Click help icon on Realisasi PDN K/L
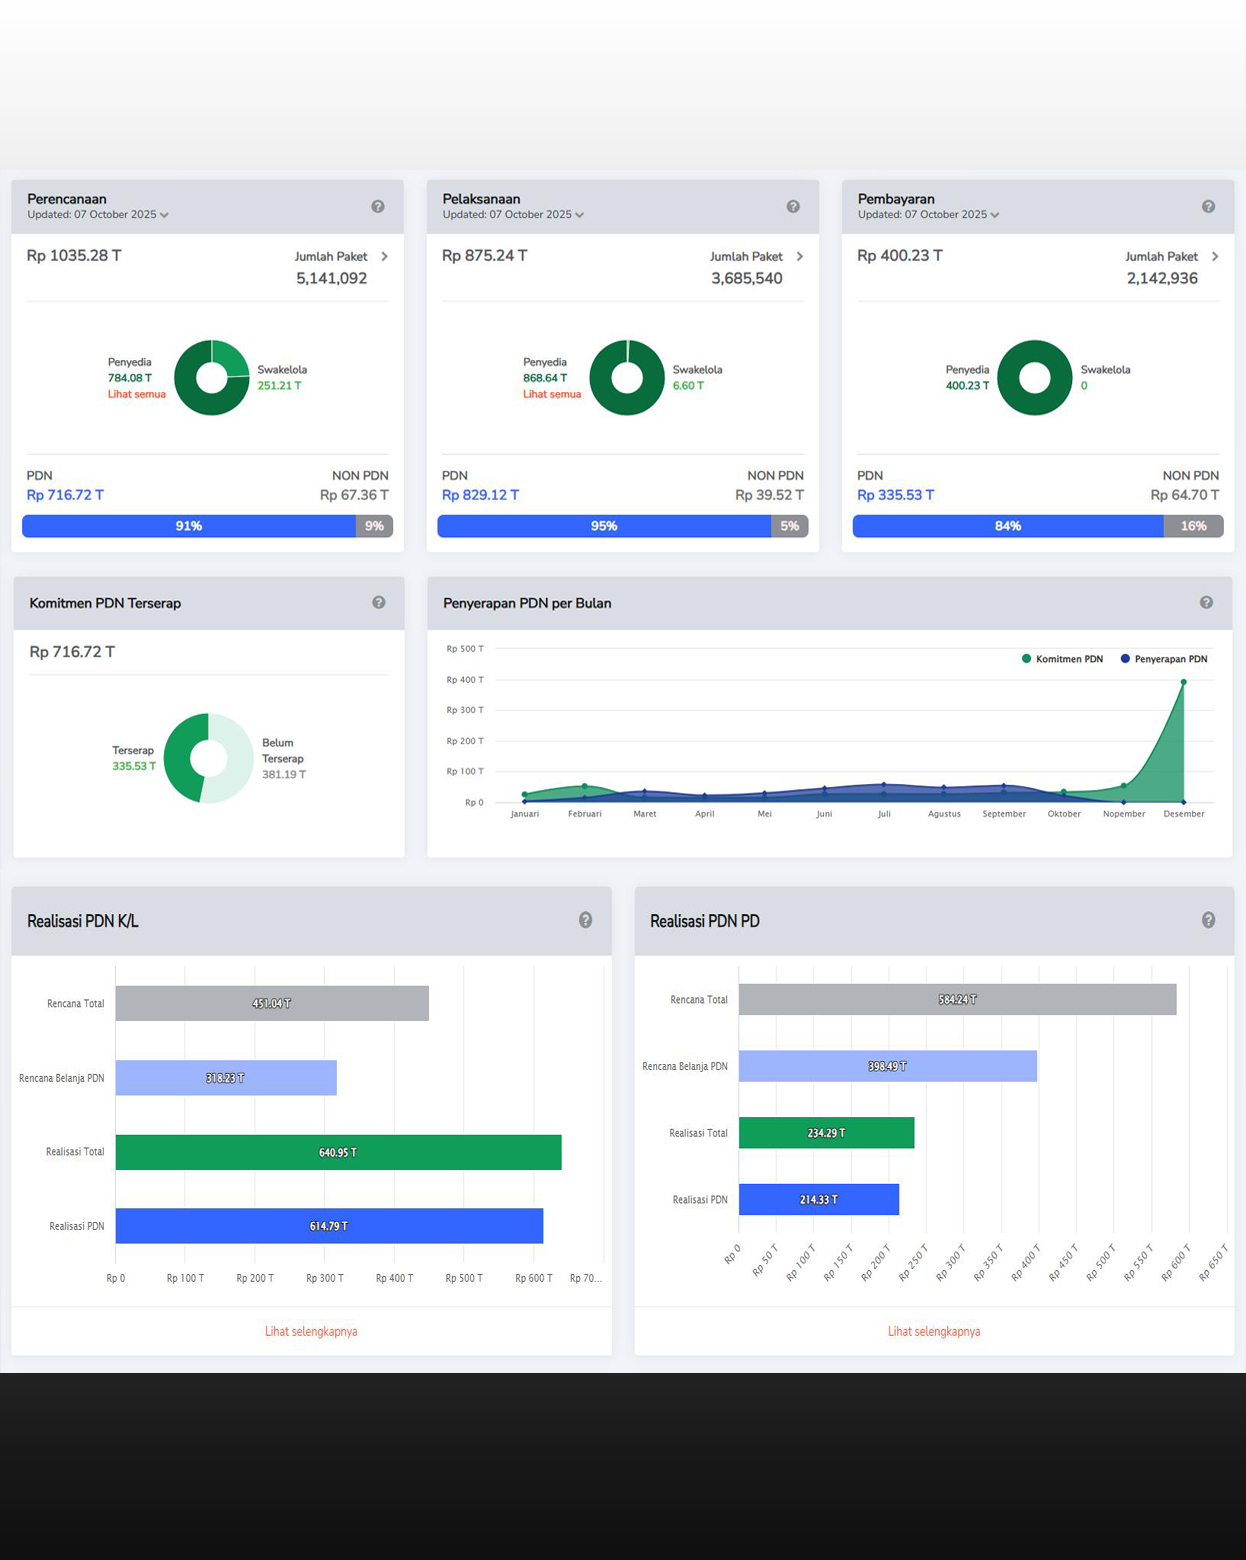The image size is (1246, 1560). pos(586,920)
